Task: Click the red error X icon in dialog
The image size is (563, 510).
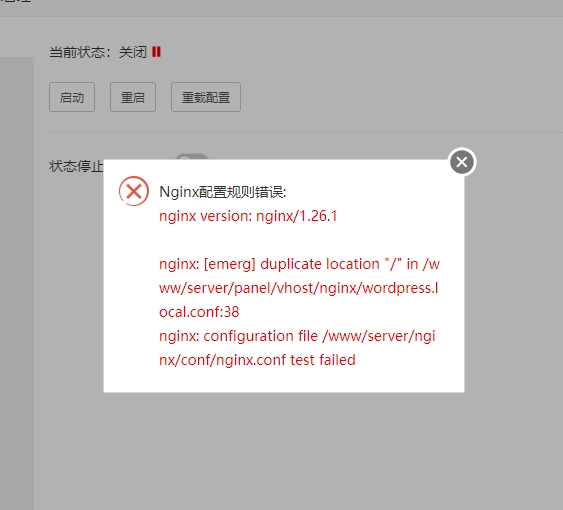Action: point(134,191)
